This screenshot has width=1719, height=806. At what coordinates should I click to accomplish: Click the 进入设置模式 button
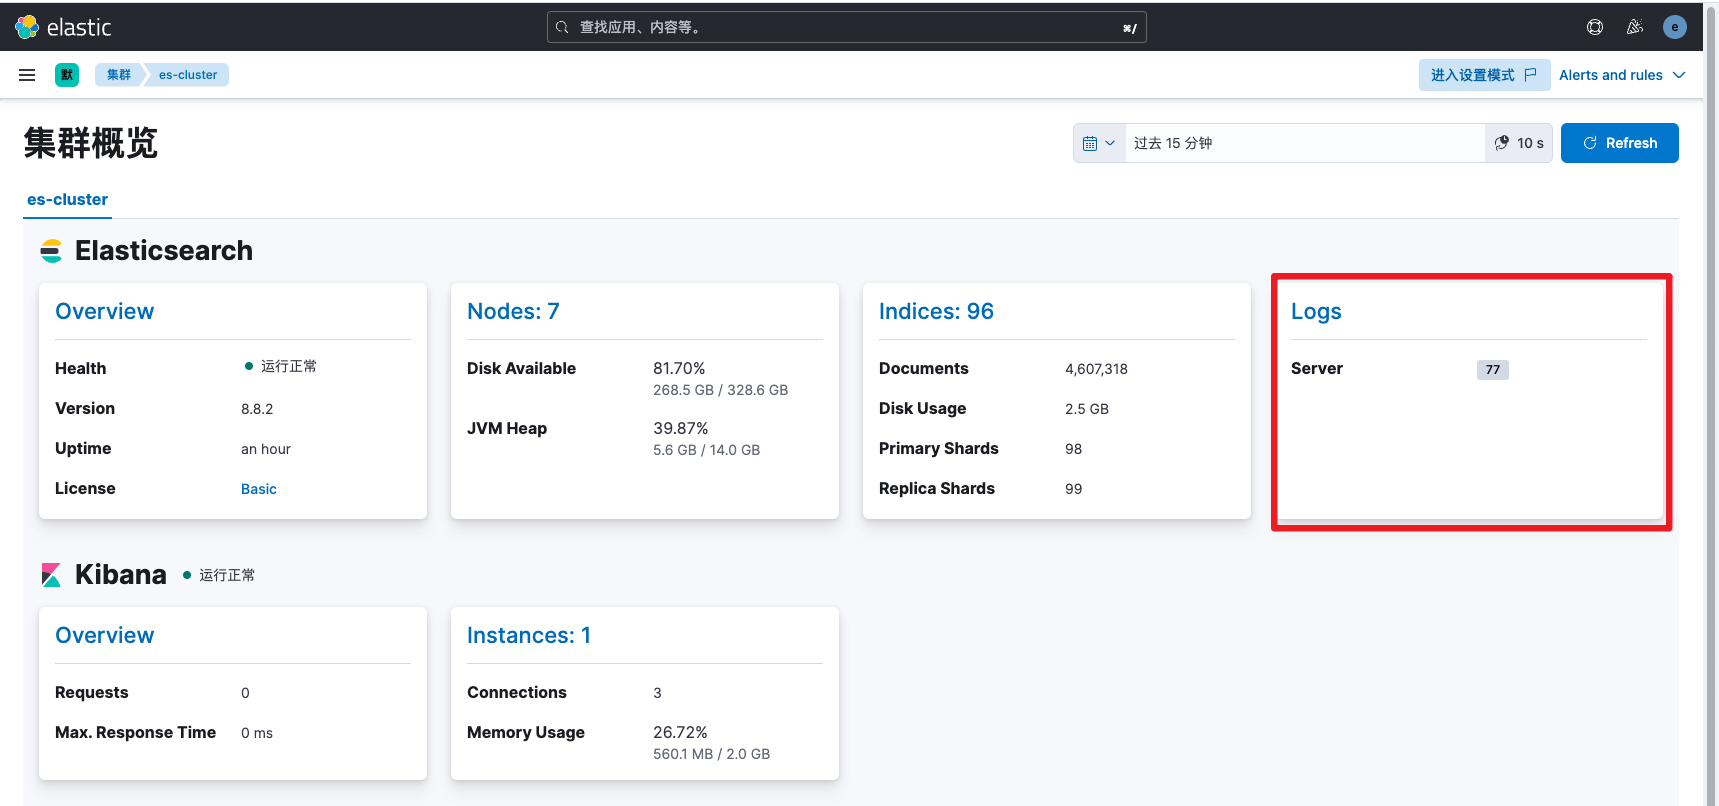pos(1484,75)
